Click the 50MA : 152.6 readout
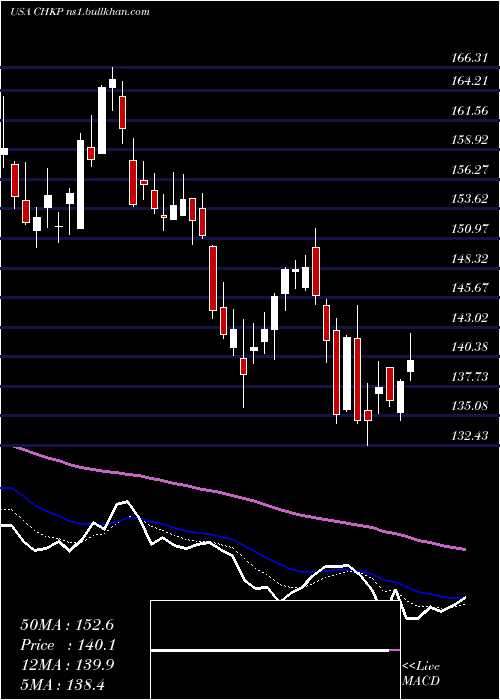The height and width of the screenshot is (700, 500). pos(67,625)
